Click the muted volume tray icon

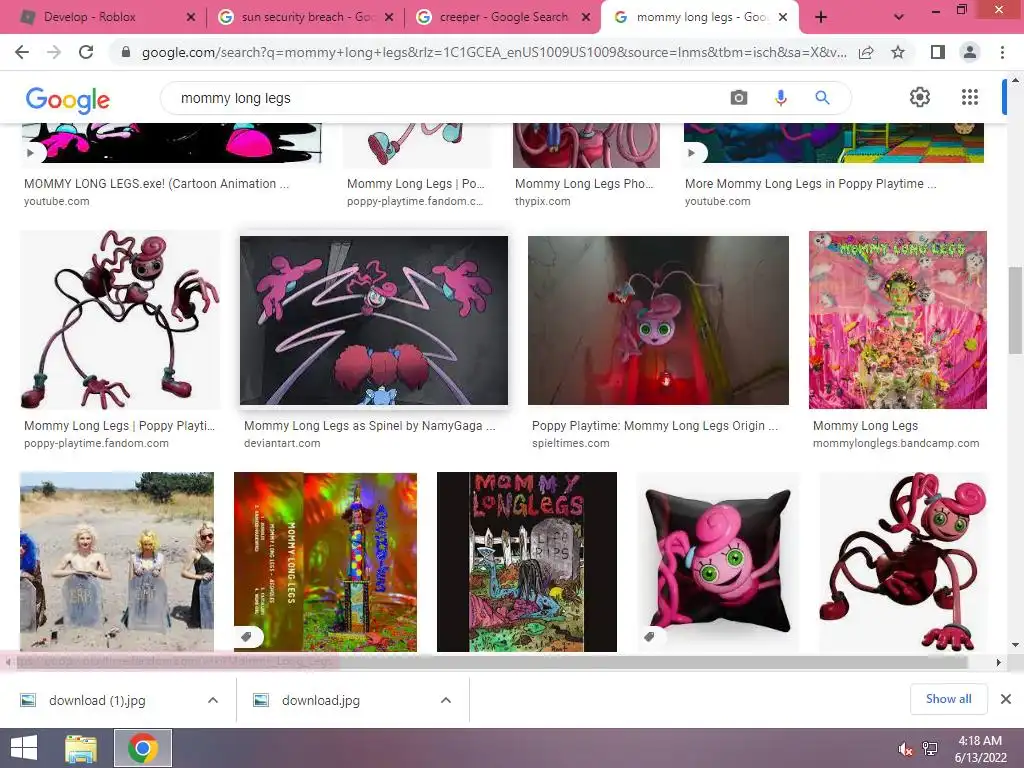905,749
